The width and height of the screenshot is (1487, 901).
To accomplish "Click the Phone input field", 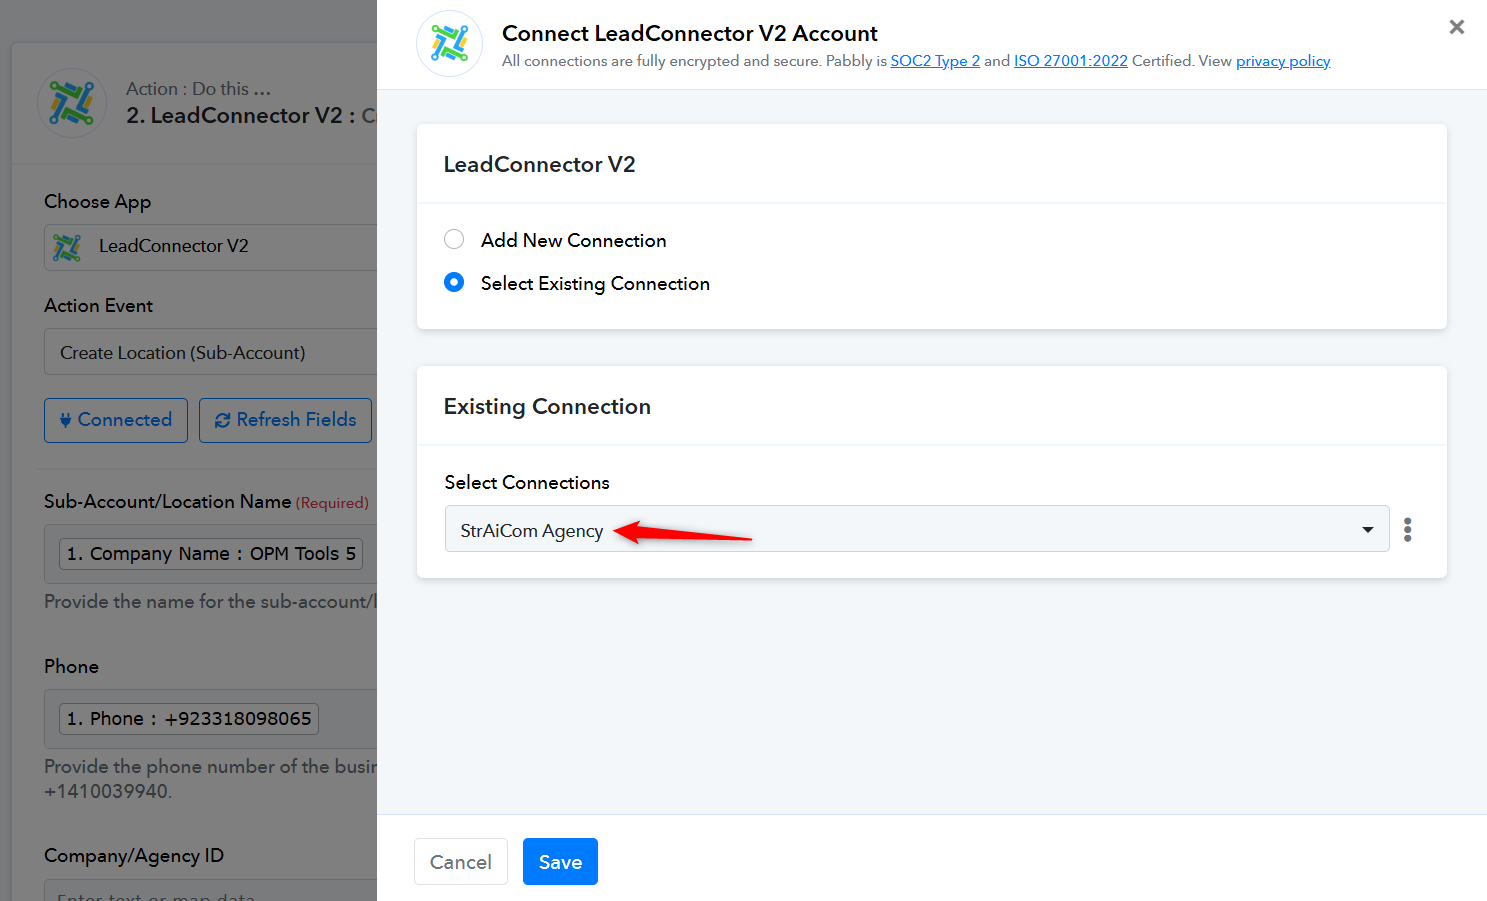I will point(210,719).
